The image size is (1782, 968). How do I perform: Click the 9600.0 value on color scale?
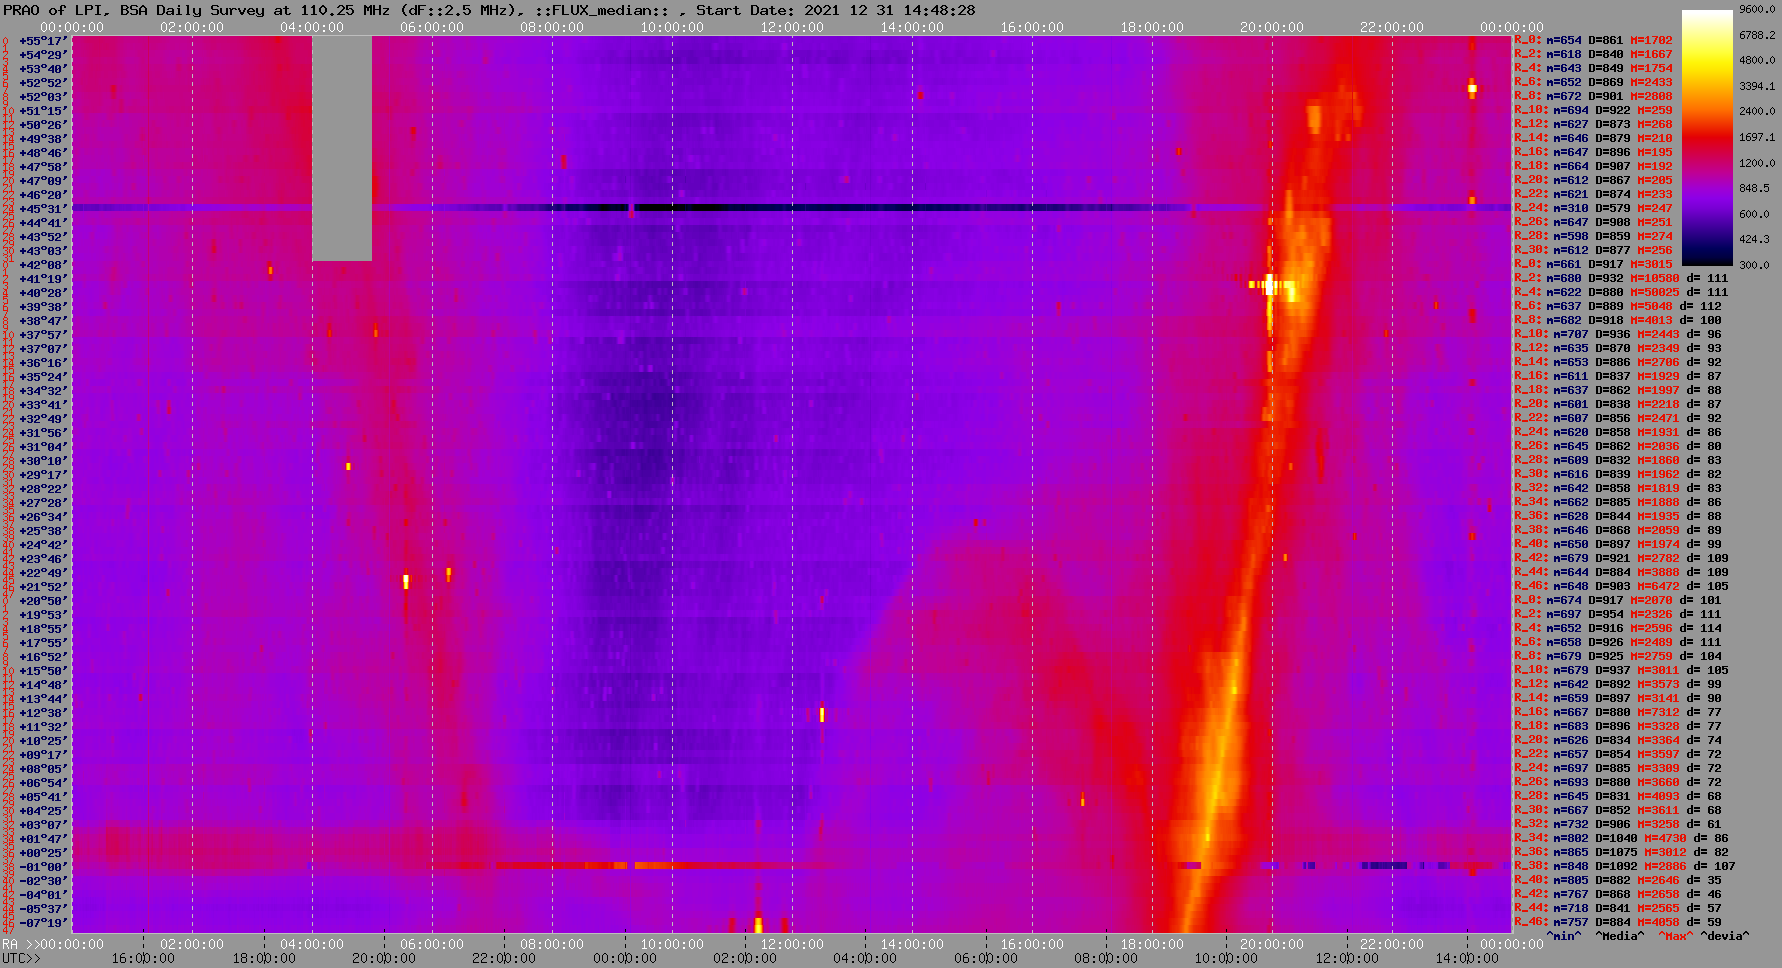[x=1757, y=9]
